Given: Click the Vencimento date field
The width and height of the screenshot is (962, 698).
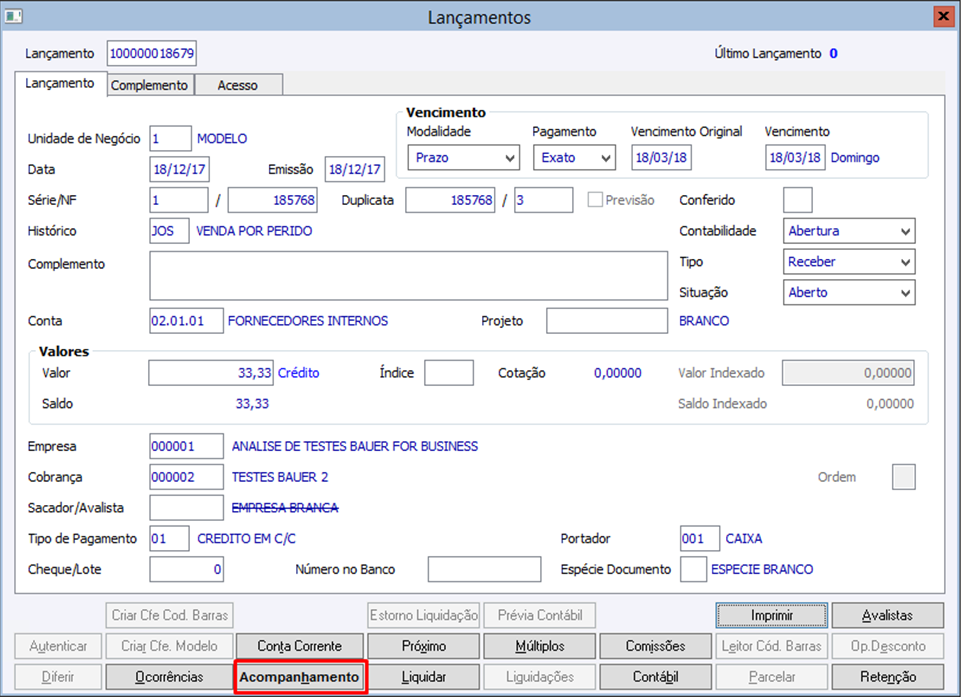Looking at the screenshot, I should [x=795, y=158].
